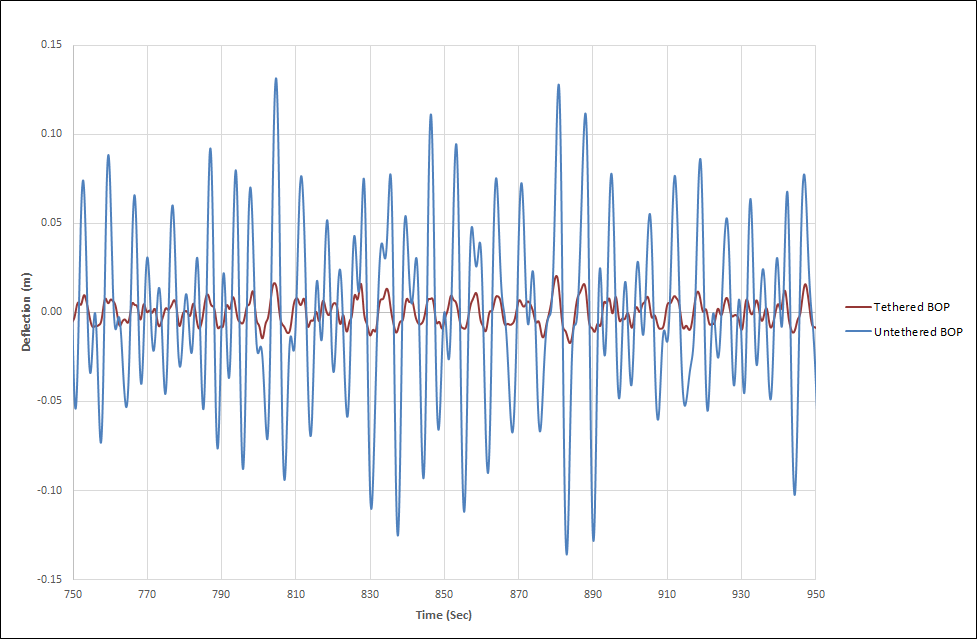Click the 830 tick label on the time axis
977x639 pixels.
tap(370, 593)
